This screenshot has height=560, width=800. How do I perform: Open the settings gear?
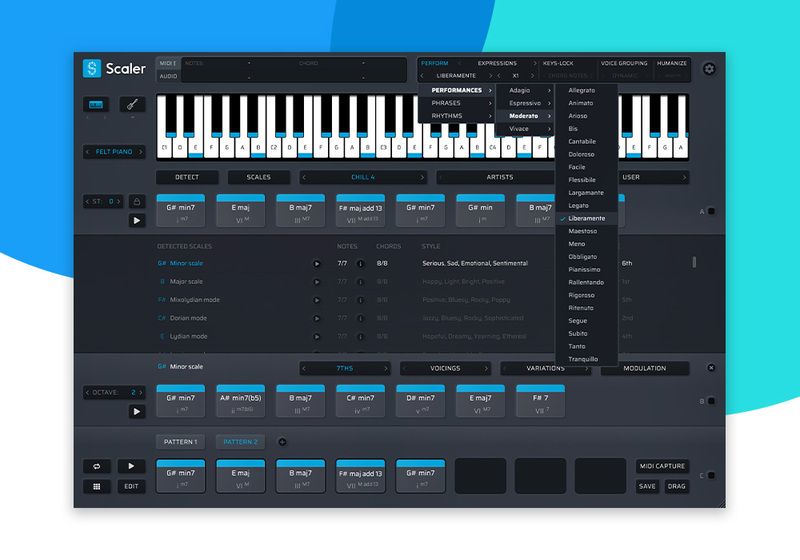coord(709,69)
